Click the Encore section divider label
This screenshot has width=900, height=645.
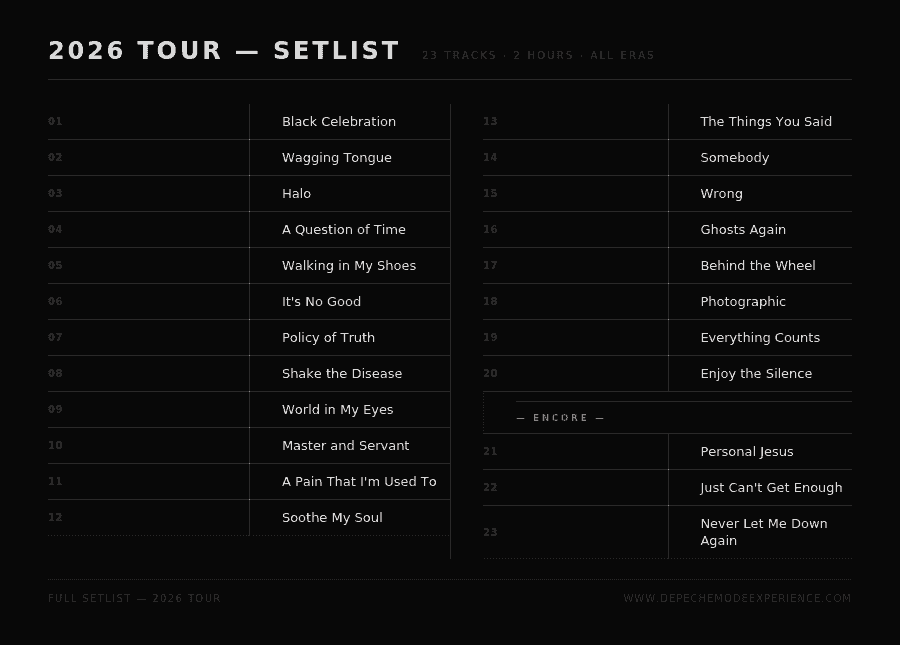click(x=561, y=418)
